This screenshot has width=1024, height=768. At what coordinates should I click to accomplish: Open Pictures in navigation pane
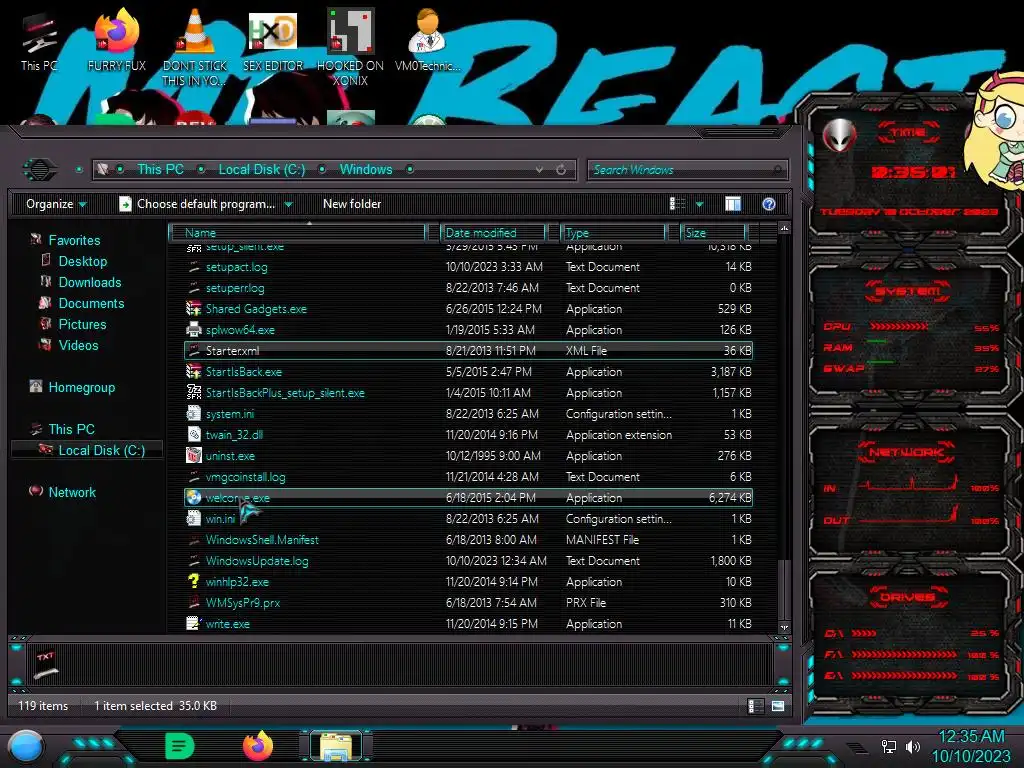click(82, 325)
